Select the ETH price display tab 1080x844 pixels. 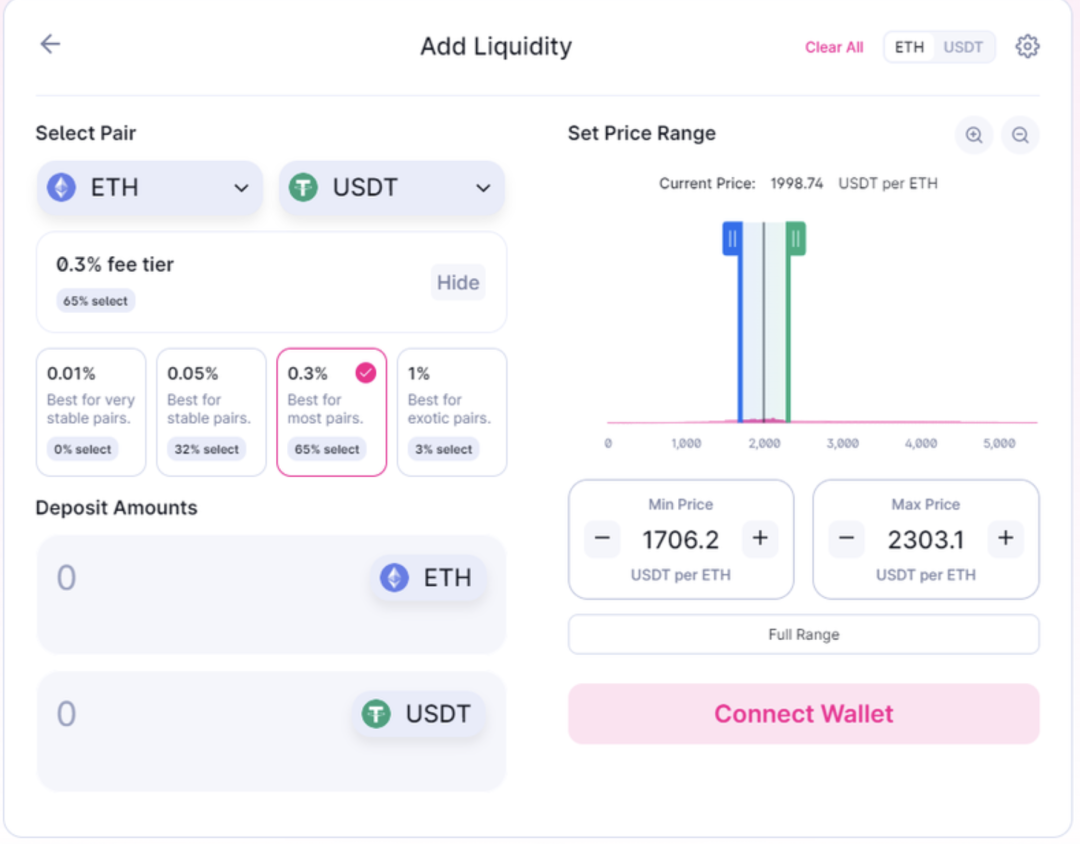point(909,46)
